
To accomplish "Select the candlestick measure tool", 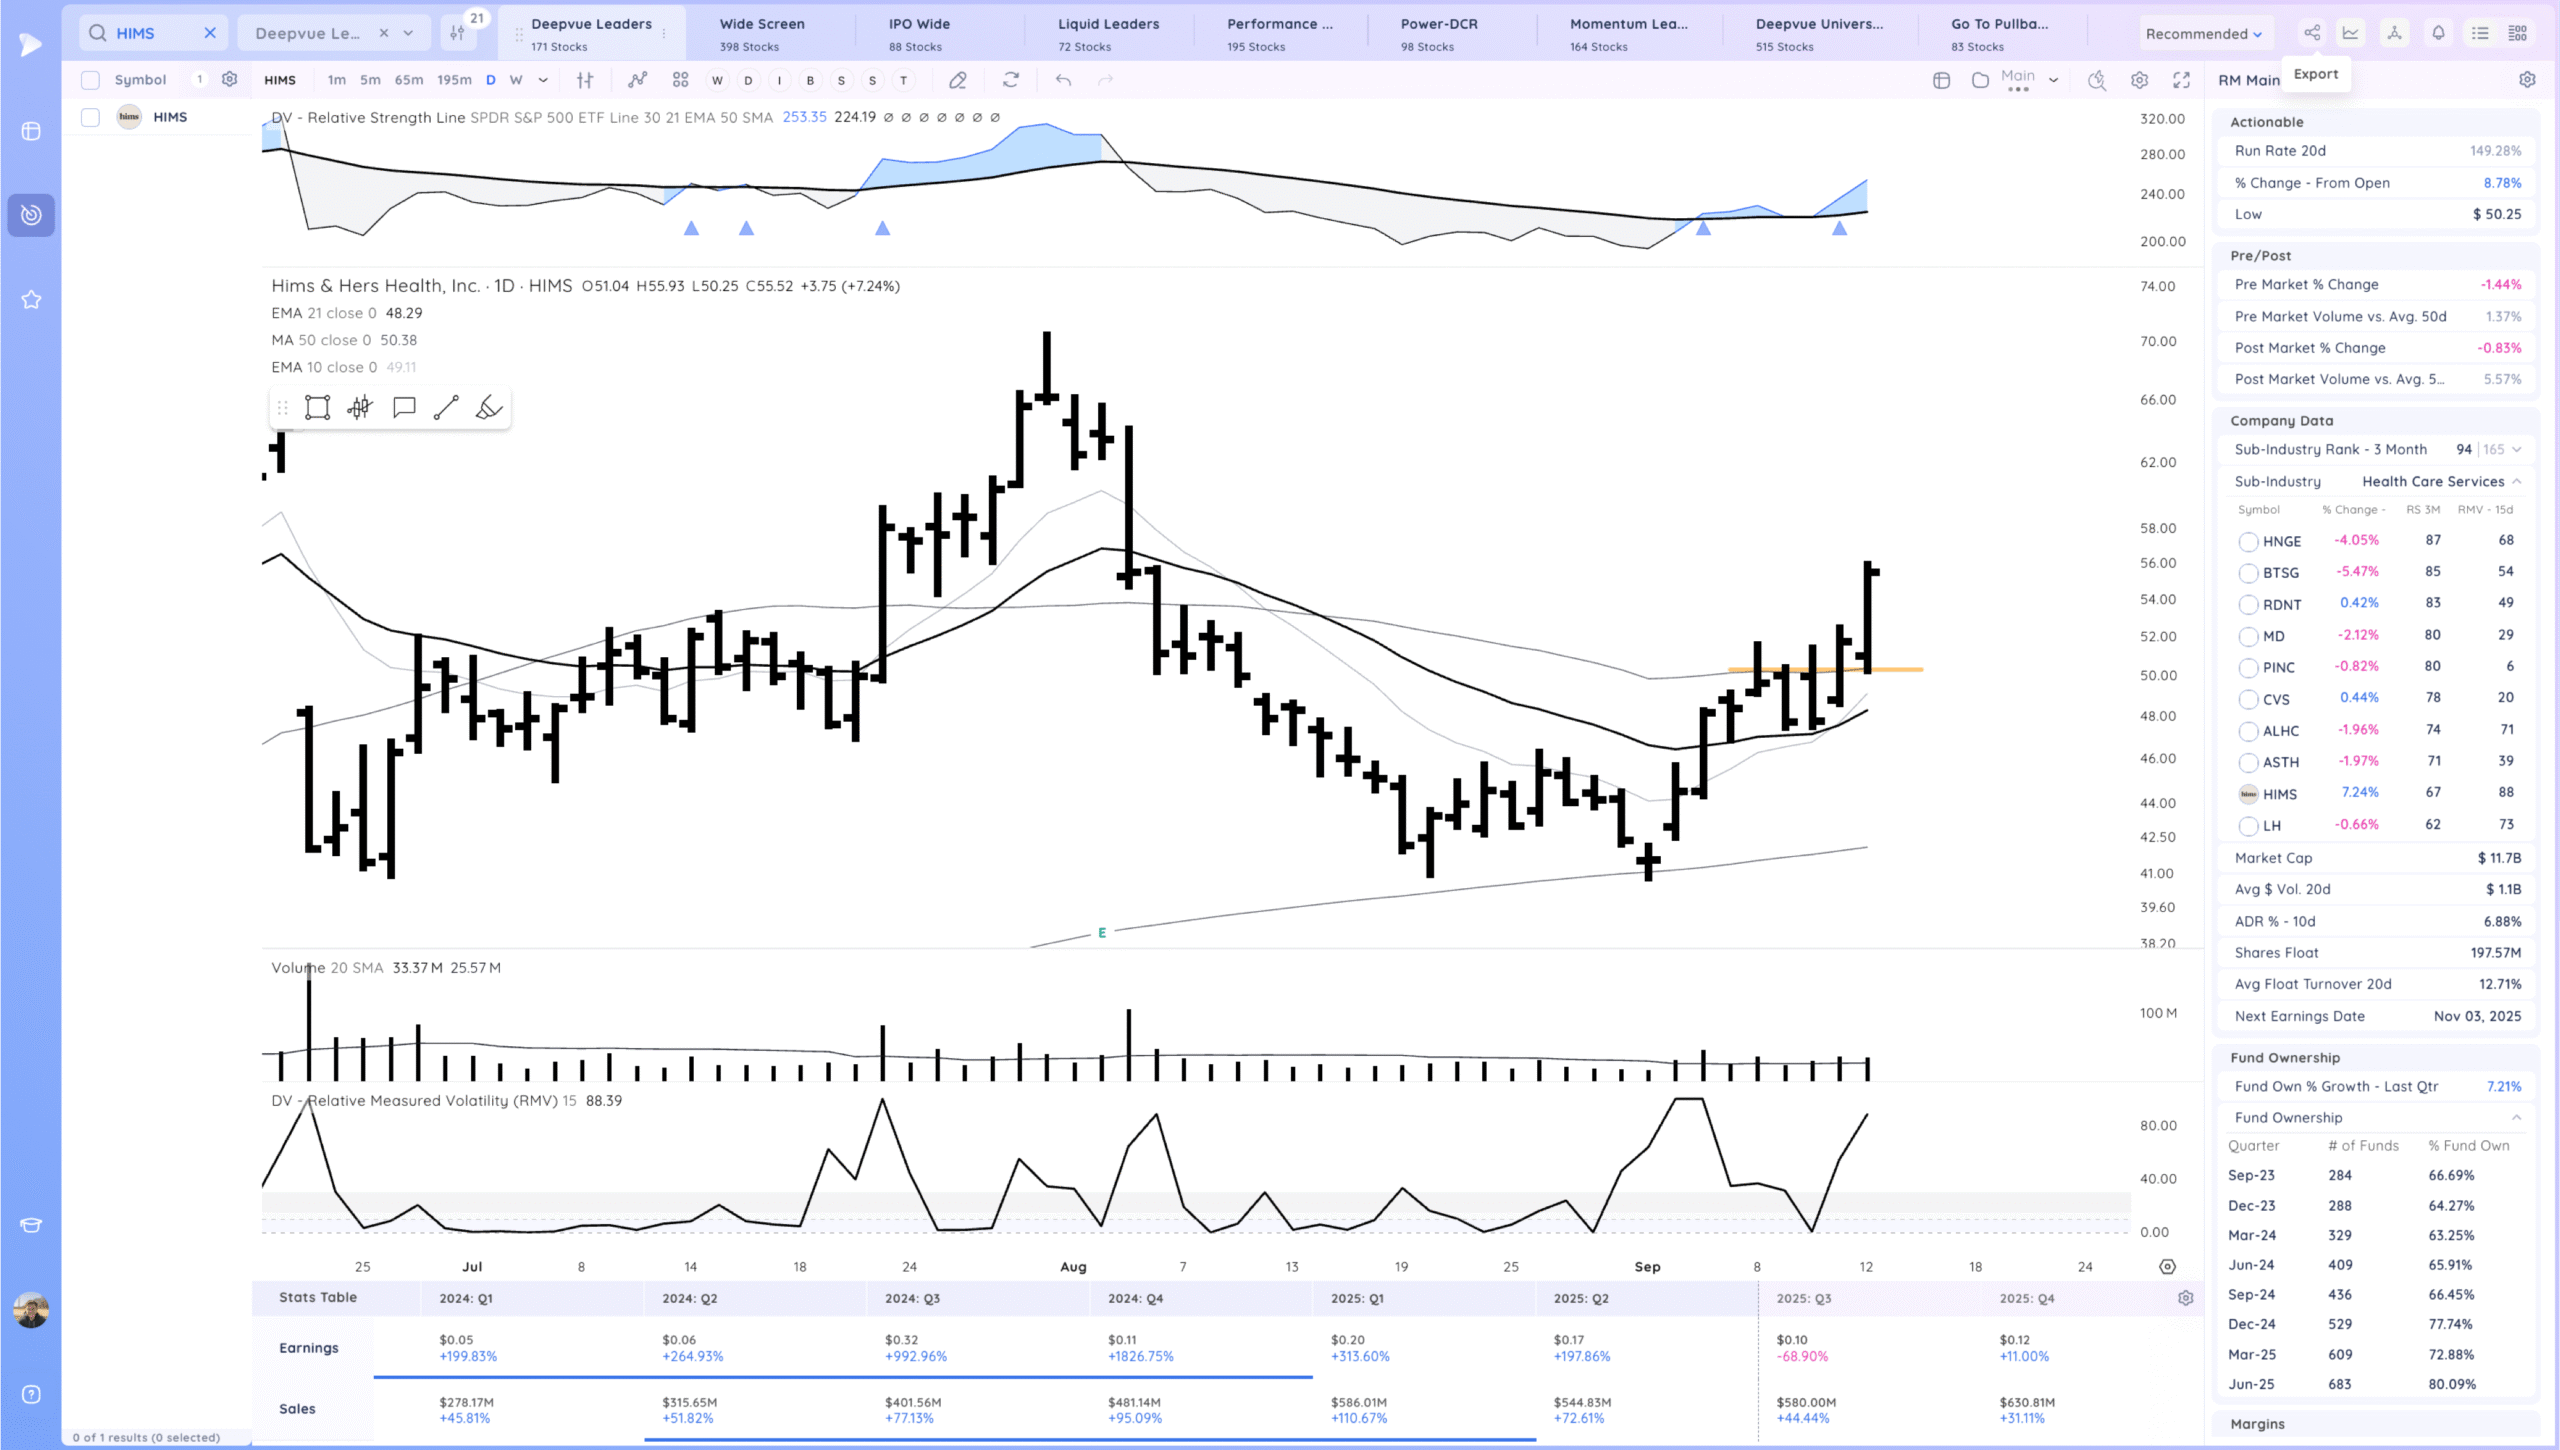I will [x=360, y=407].
